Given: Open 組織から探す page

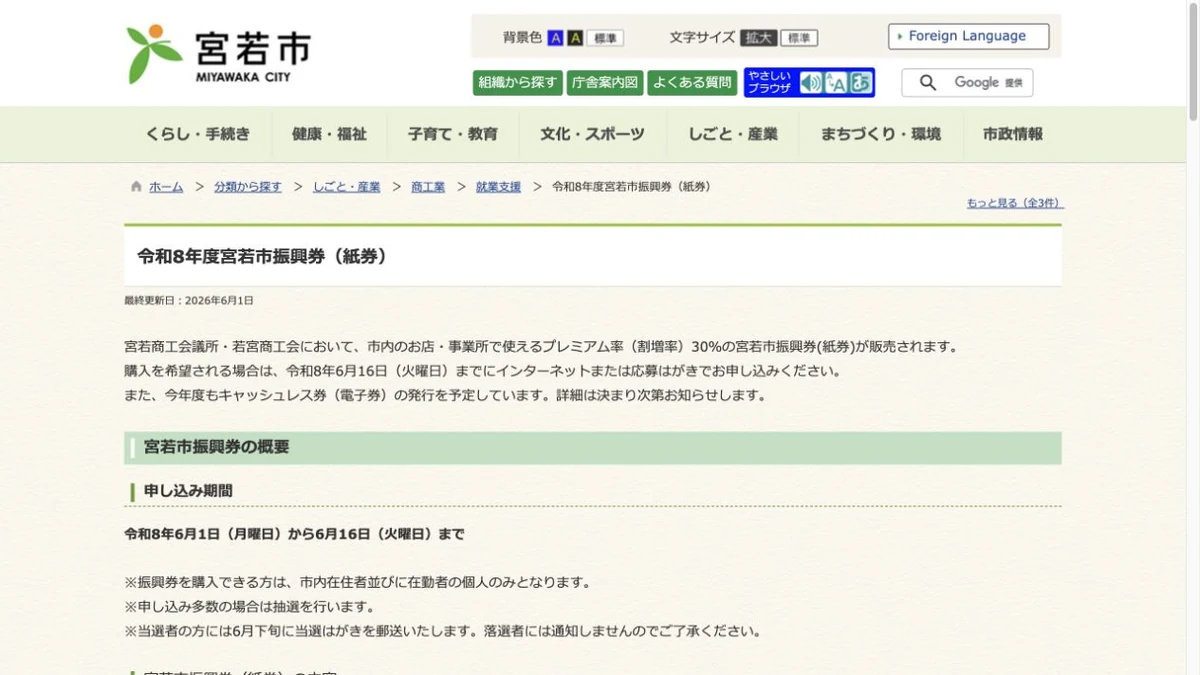Looking at the screenshot, I should pyautogui.click(x=517, y=83).
